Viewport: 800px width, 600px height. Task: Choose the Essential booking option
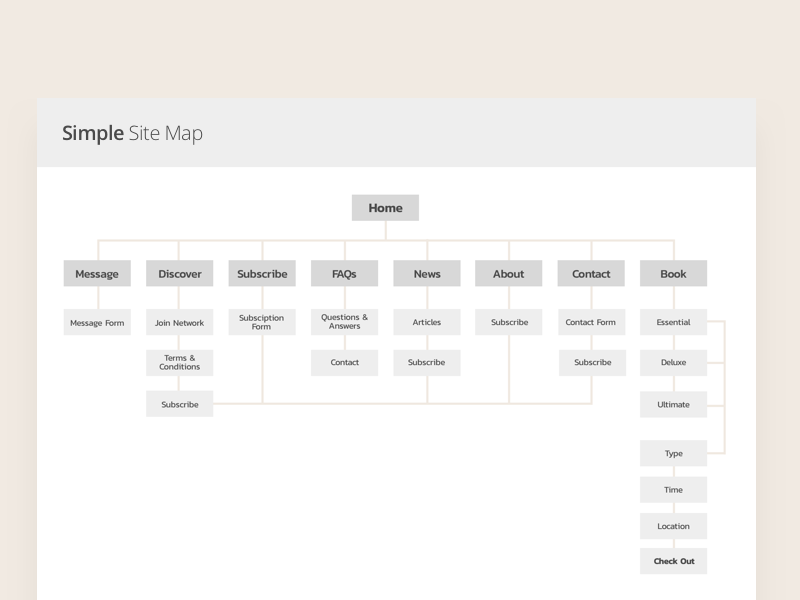(673, 323)
